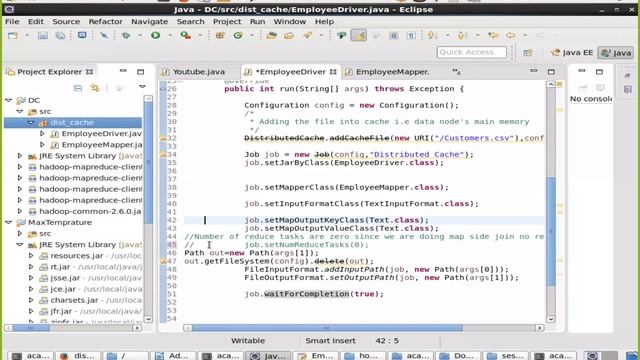Click the editor horizontal scrollbar thumb
The image size is (640, 360).
327,328
